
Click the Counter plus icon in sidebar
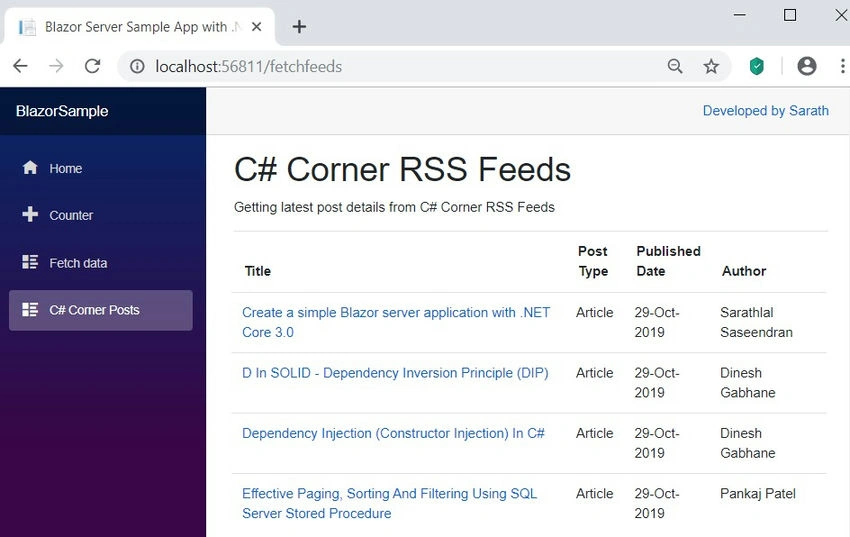coord(30,215)
